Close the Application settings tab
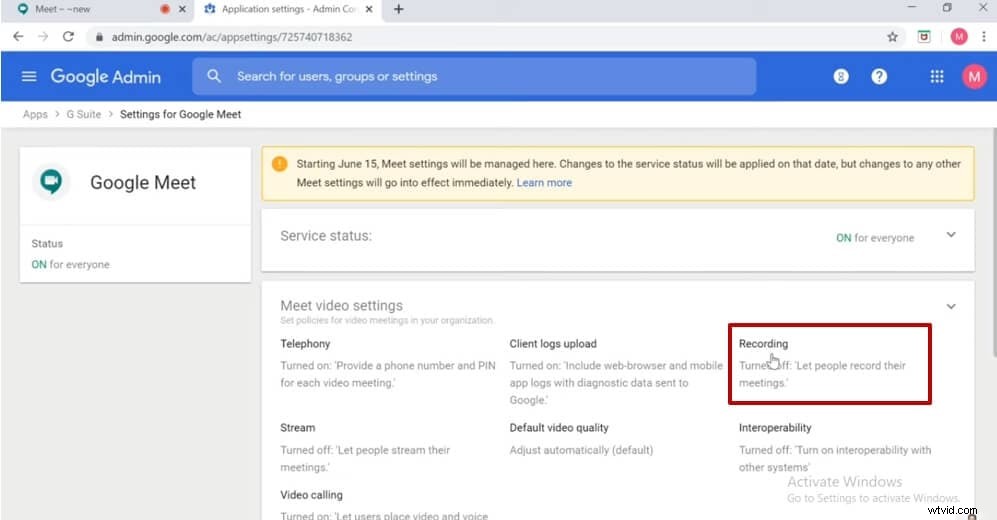Image resolution: width=997 pixels, height=520 pixels. [369, 9]
